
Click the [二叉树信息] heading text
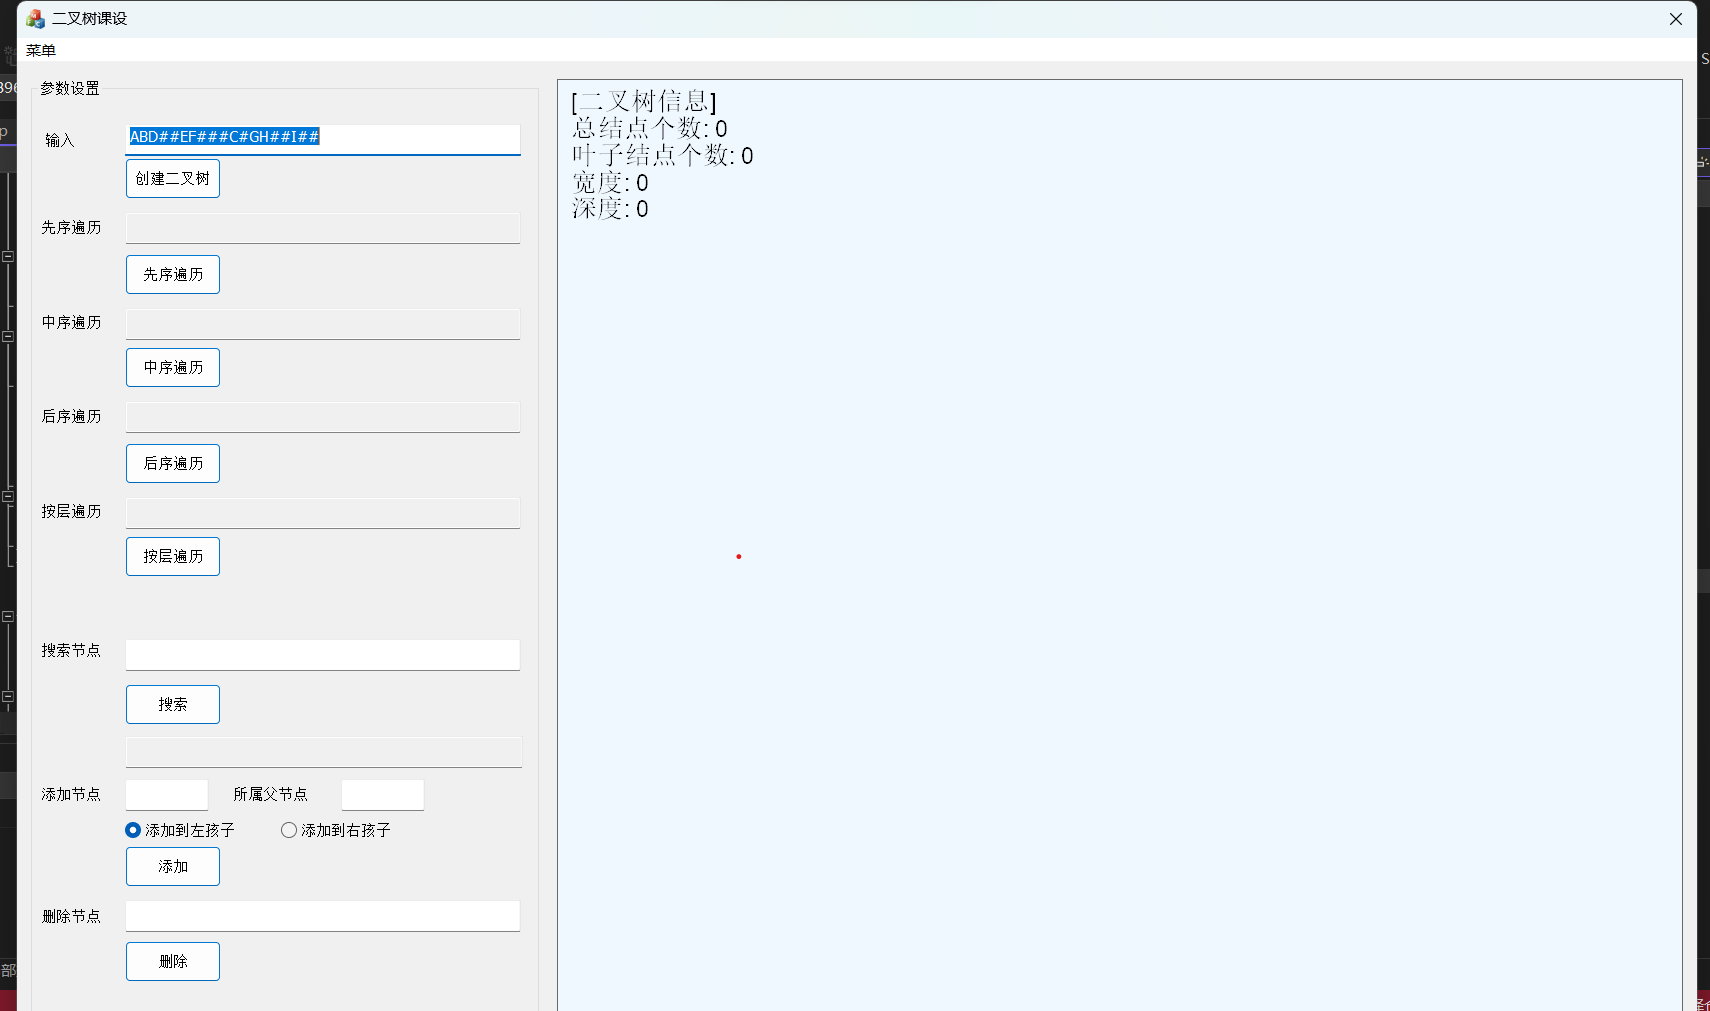[644, 101]
